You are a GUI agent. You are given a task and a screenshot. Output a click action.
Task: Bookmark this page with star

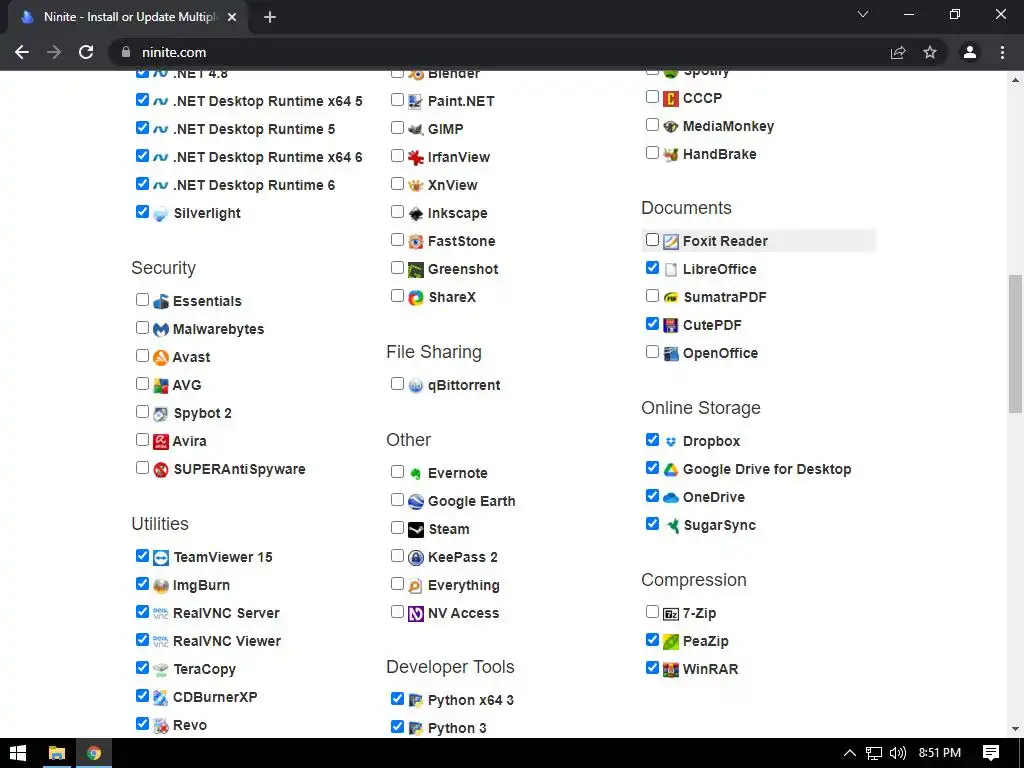[930, 52]
